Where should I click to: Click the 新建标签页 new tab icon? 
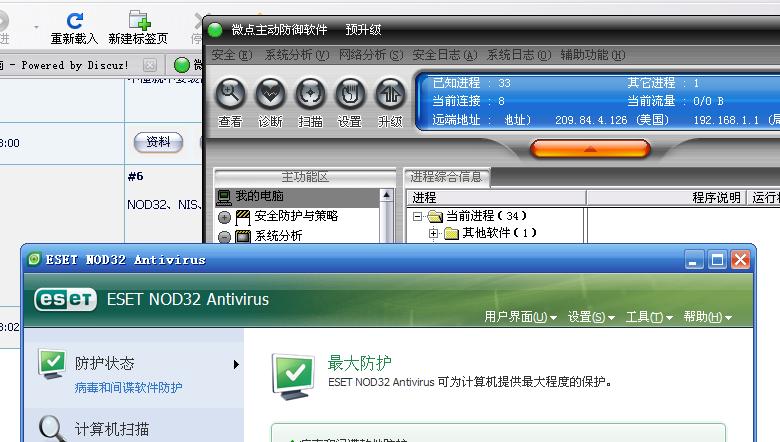[x=139, y=20]
